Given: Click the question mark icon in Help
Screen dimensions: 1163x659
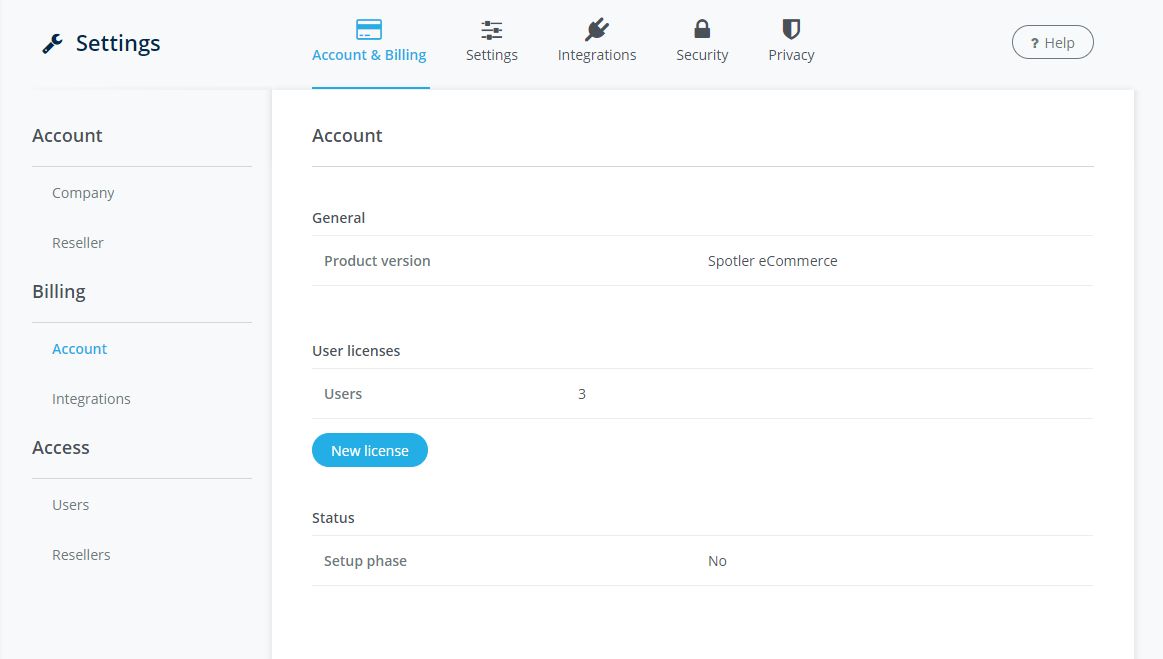Looking at the screenshot, I should tap(1034, 43).
